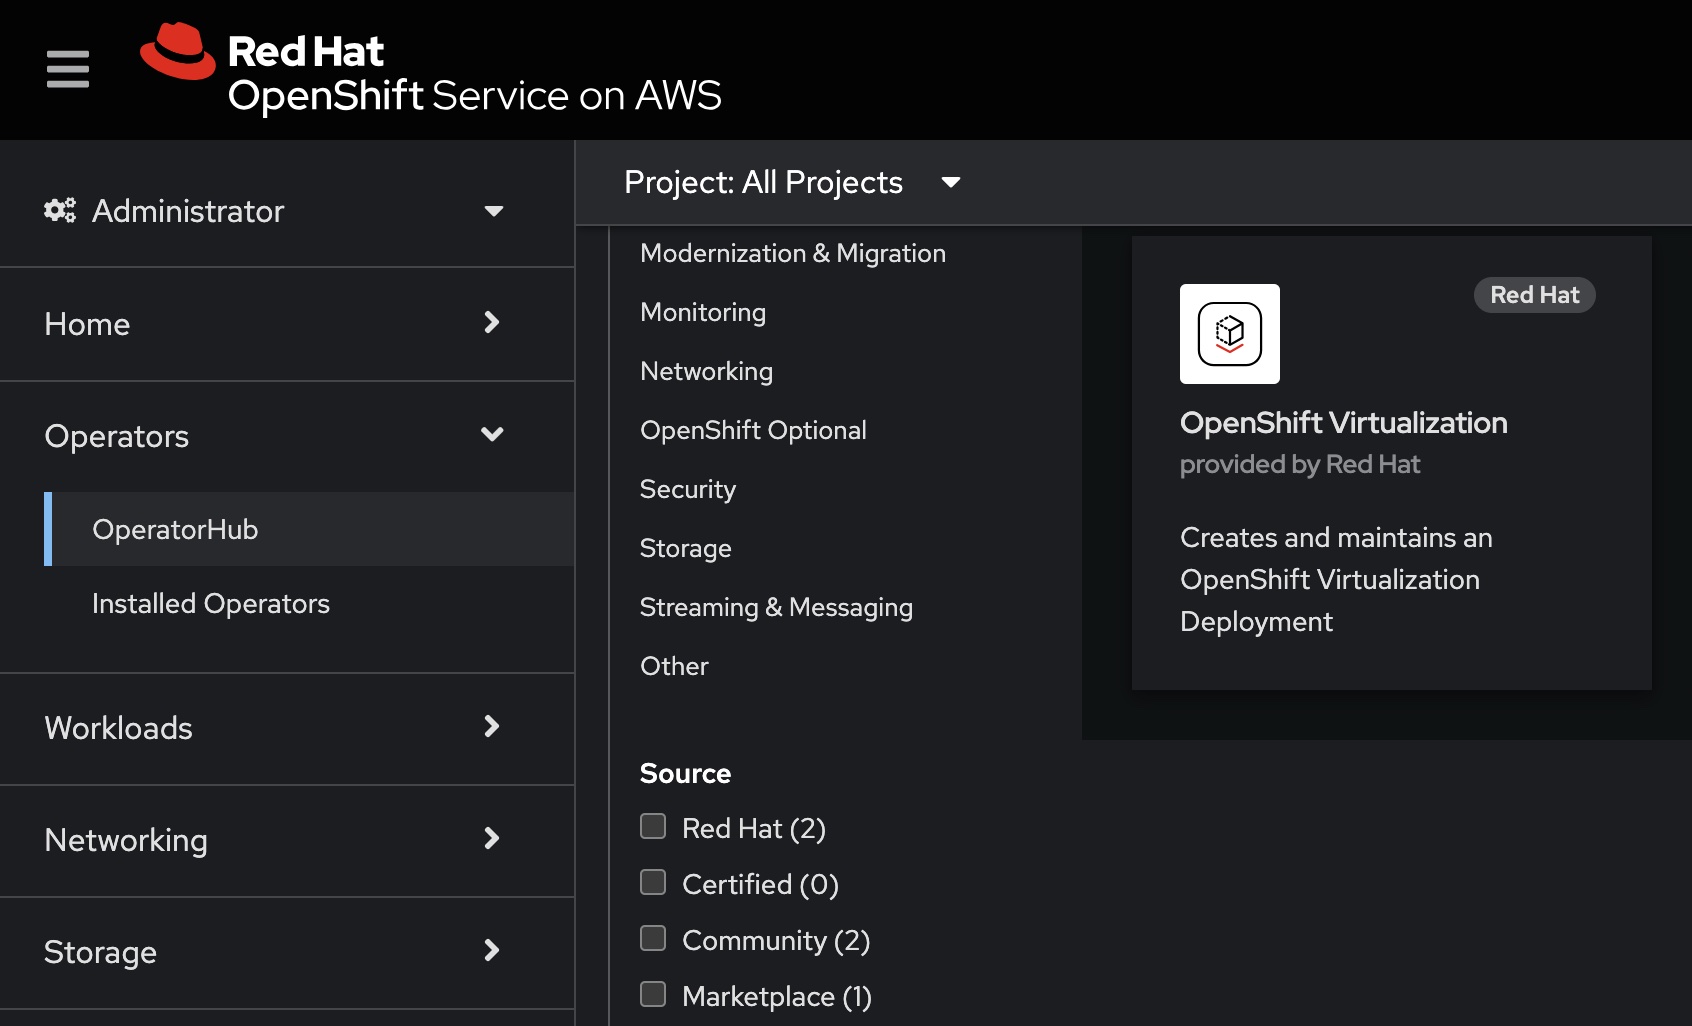Open the OpenShift Virtualization operator title
1692x1026 pixels.
click(1343, 423)
